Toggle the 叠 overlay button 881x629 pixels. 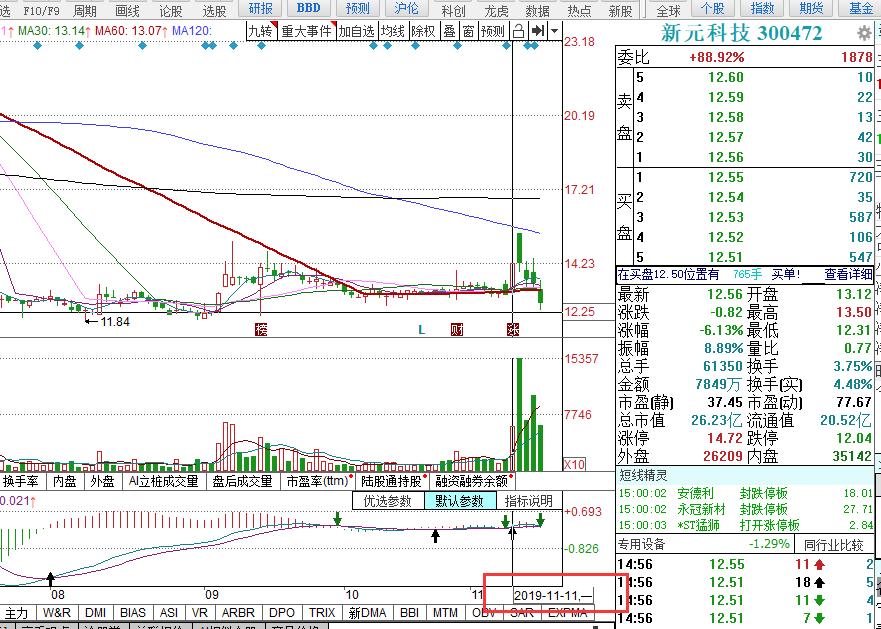(449, 31)
